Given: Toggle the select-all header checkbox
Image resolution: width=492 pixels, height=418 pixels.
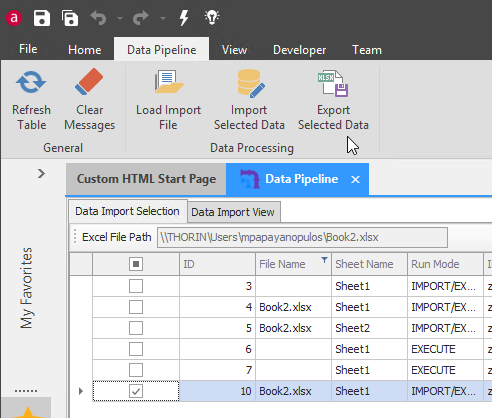Looking at the screenshot, I should pos(136,264).
